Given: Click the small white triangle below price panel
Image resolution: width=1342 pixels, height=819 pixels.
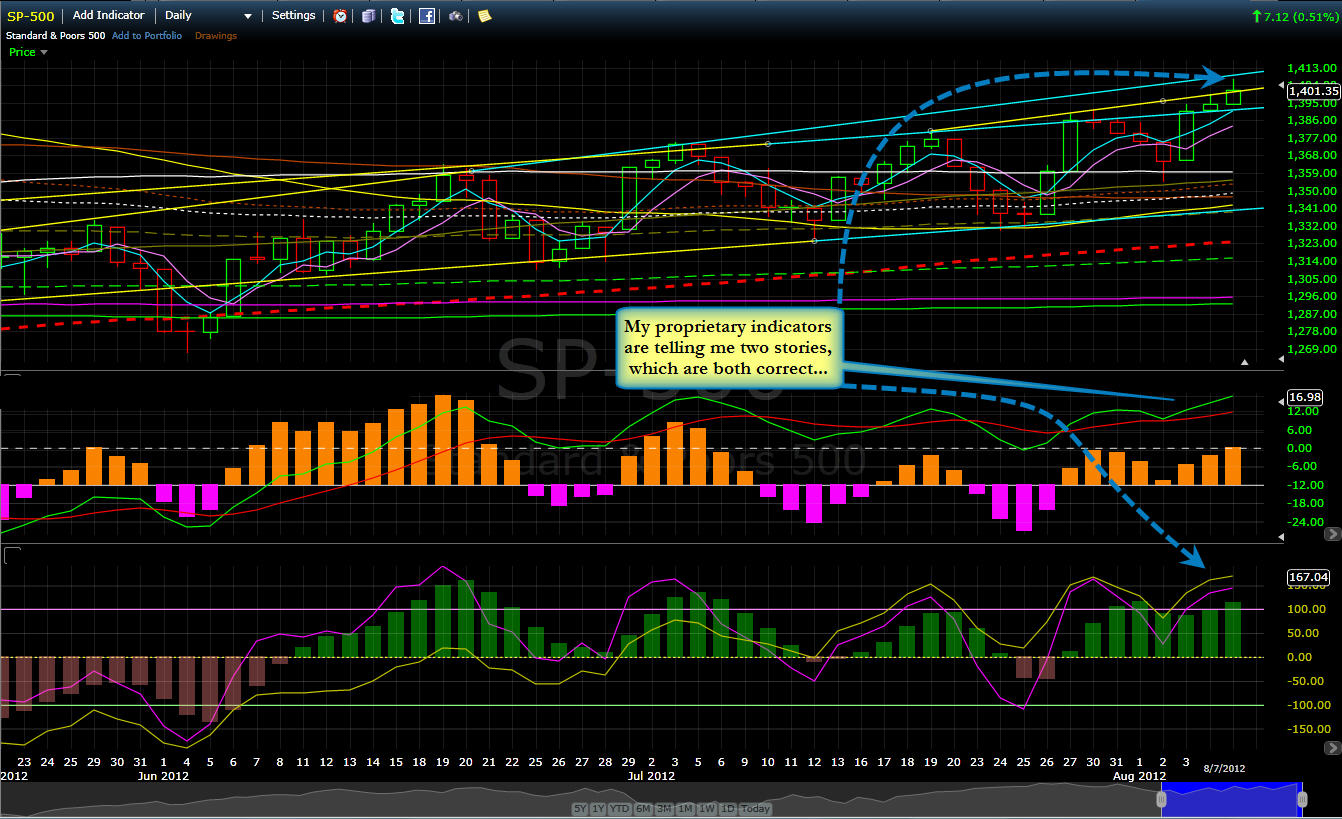Looking at the screenshot, I should click(1245, 361).
